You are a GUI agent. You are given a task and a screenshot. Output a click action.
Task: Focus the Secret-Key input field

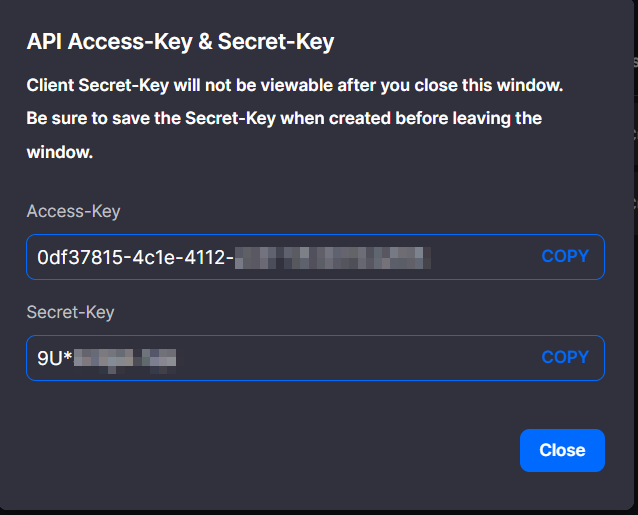pyautogui.click(x=350, y=358)
